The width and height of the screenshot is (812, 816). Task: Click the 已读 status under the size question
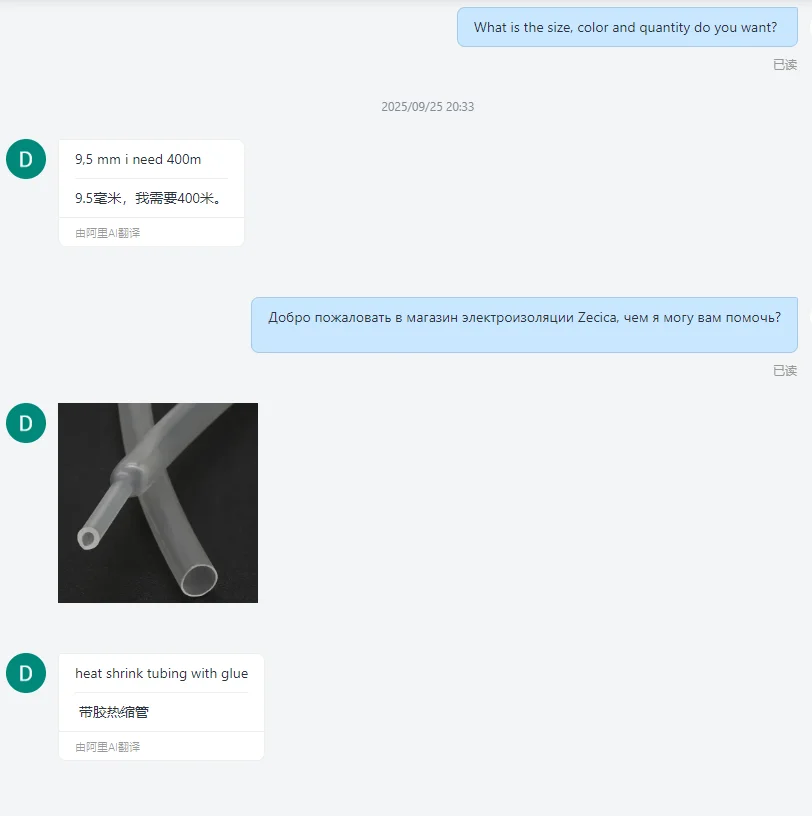785,65
